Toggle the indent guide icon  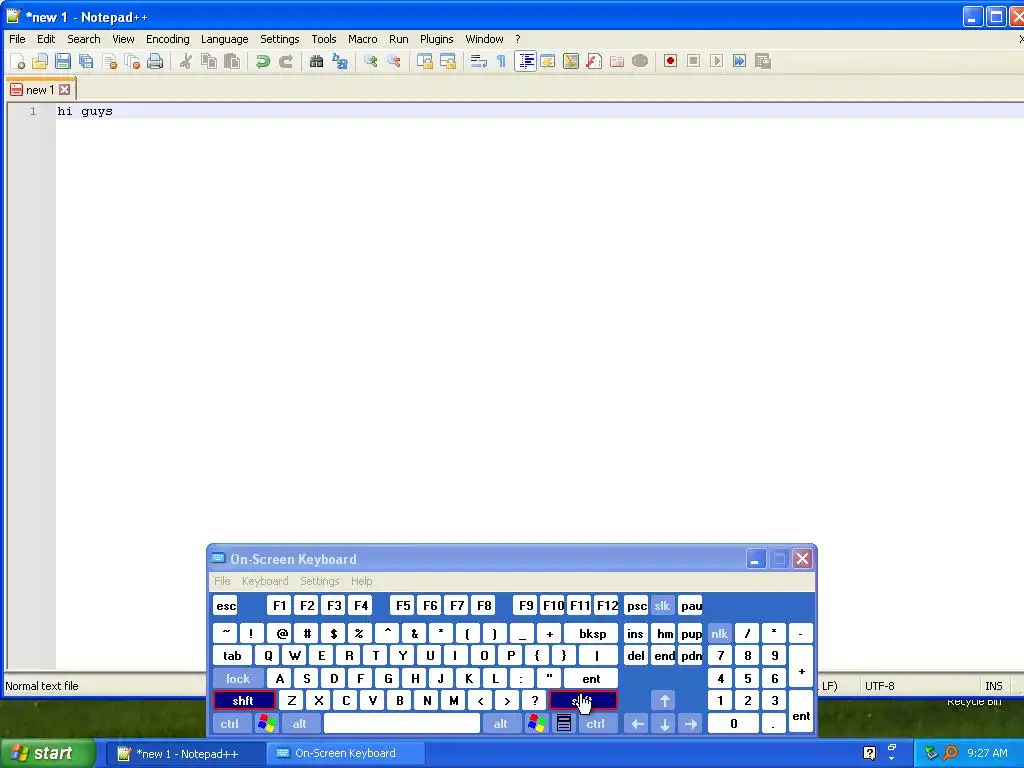[526, 61]
